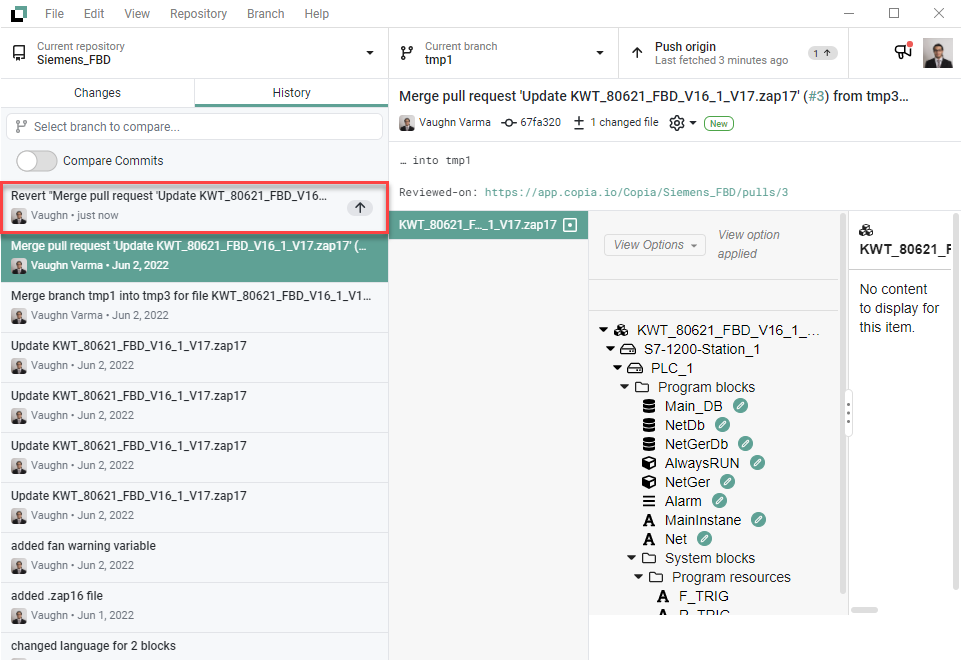Image resolution: width=961 pixels, height=660 pixels.
Task: Open the Current branch tmp1 dropdown
Action: coord(503,53)
